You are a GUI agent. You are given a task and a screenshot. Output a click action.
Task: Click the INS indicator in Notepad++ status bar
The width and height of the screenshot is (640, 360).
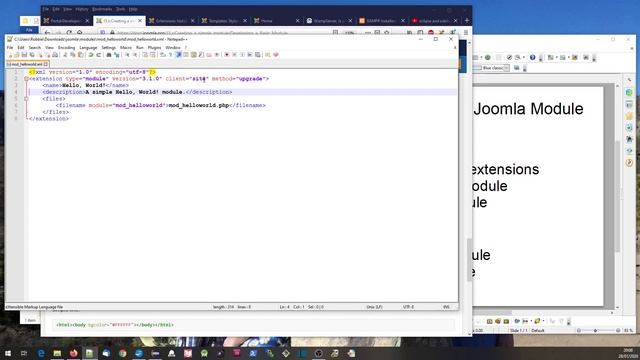(447, 307)
